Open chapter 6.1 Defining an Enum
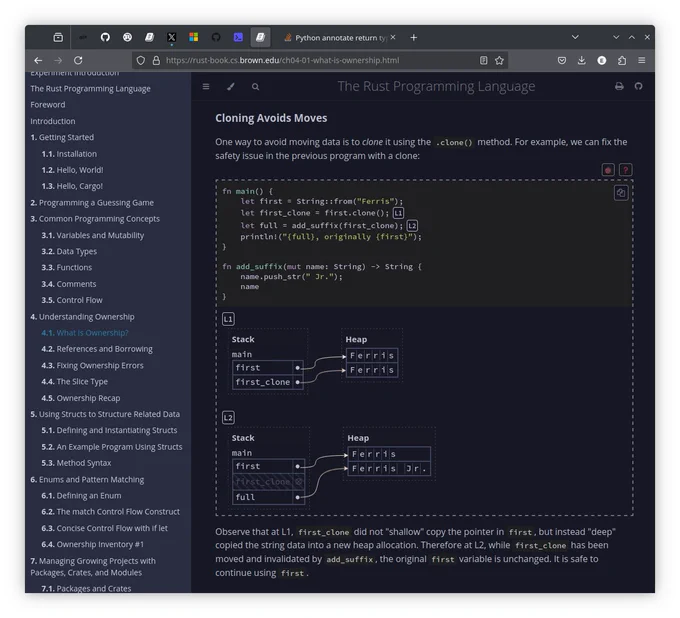This screenshot has height=618, width=680. (x=81, y=495)
